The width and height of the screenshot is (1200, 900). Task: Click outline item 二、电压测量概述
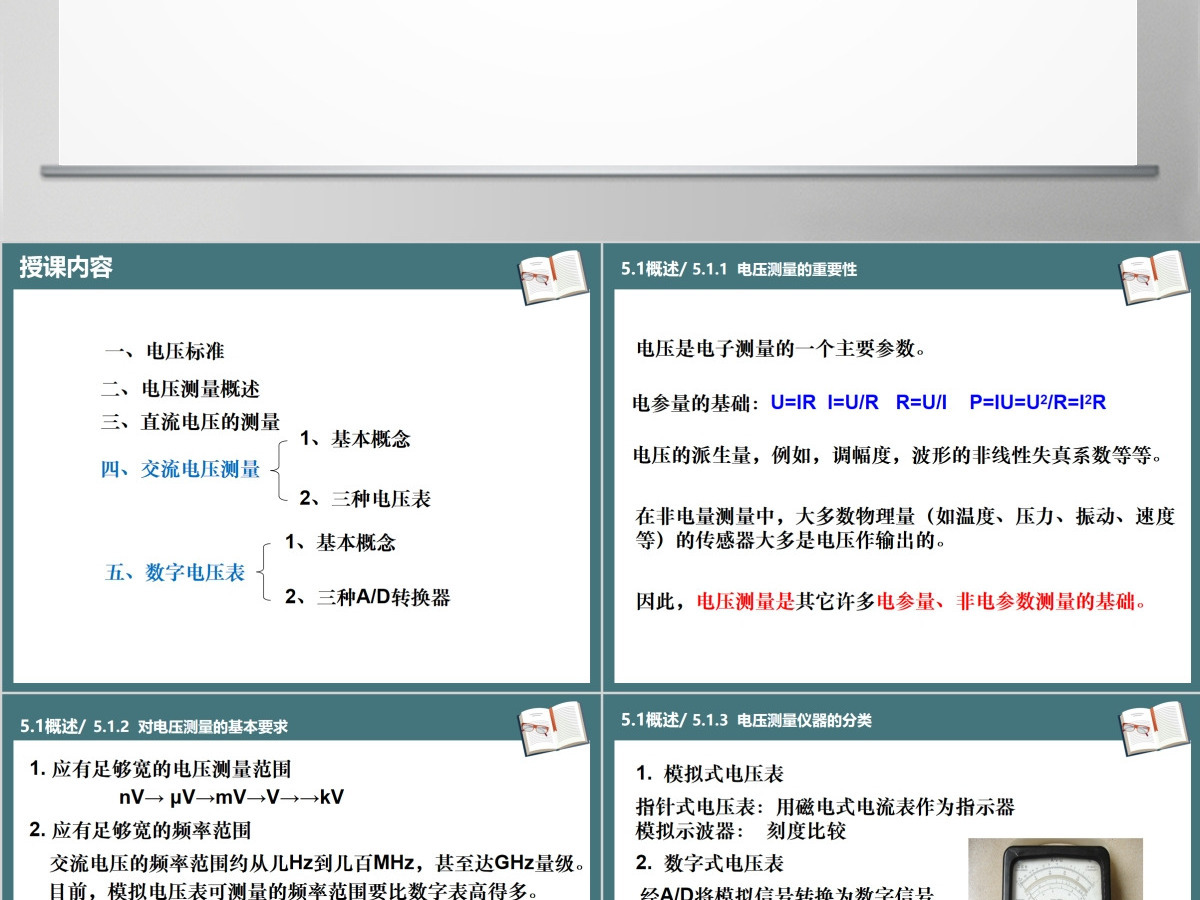(180, 389)
